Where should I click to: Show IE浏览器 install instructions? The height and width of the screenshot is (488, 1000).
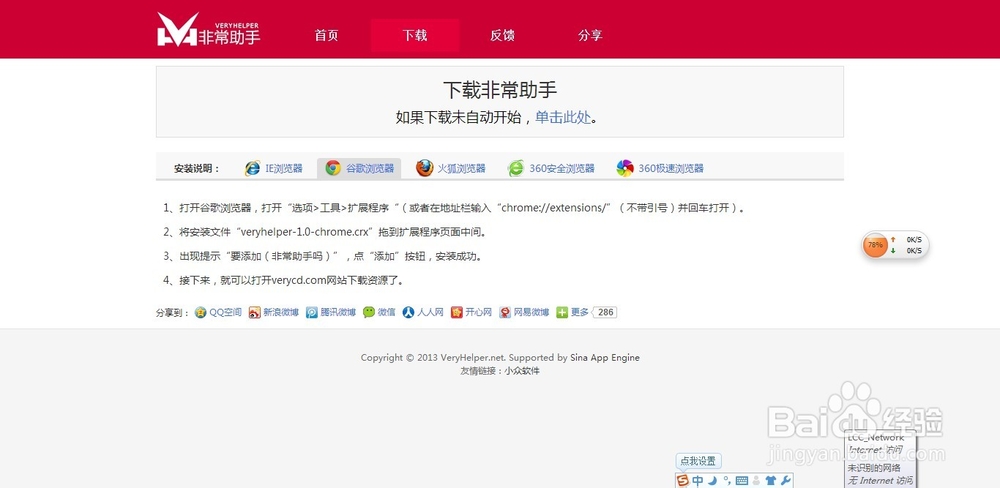click(x=283, y=168)
